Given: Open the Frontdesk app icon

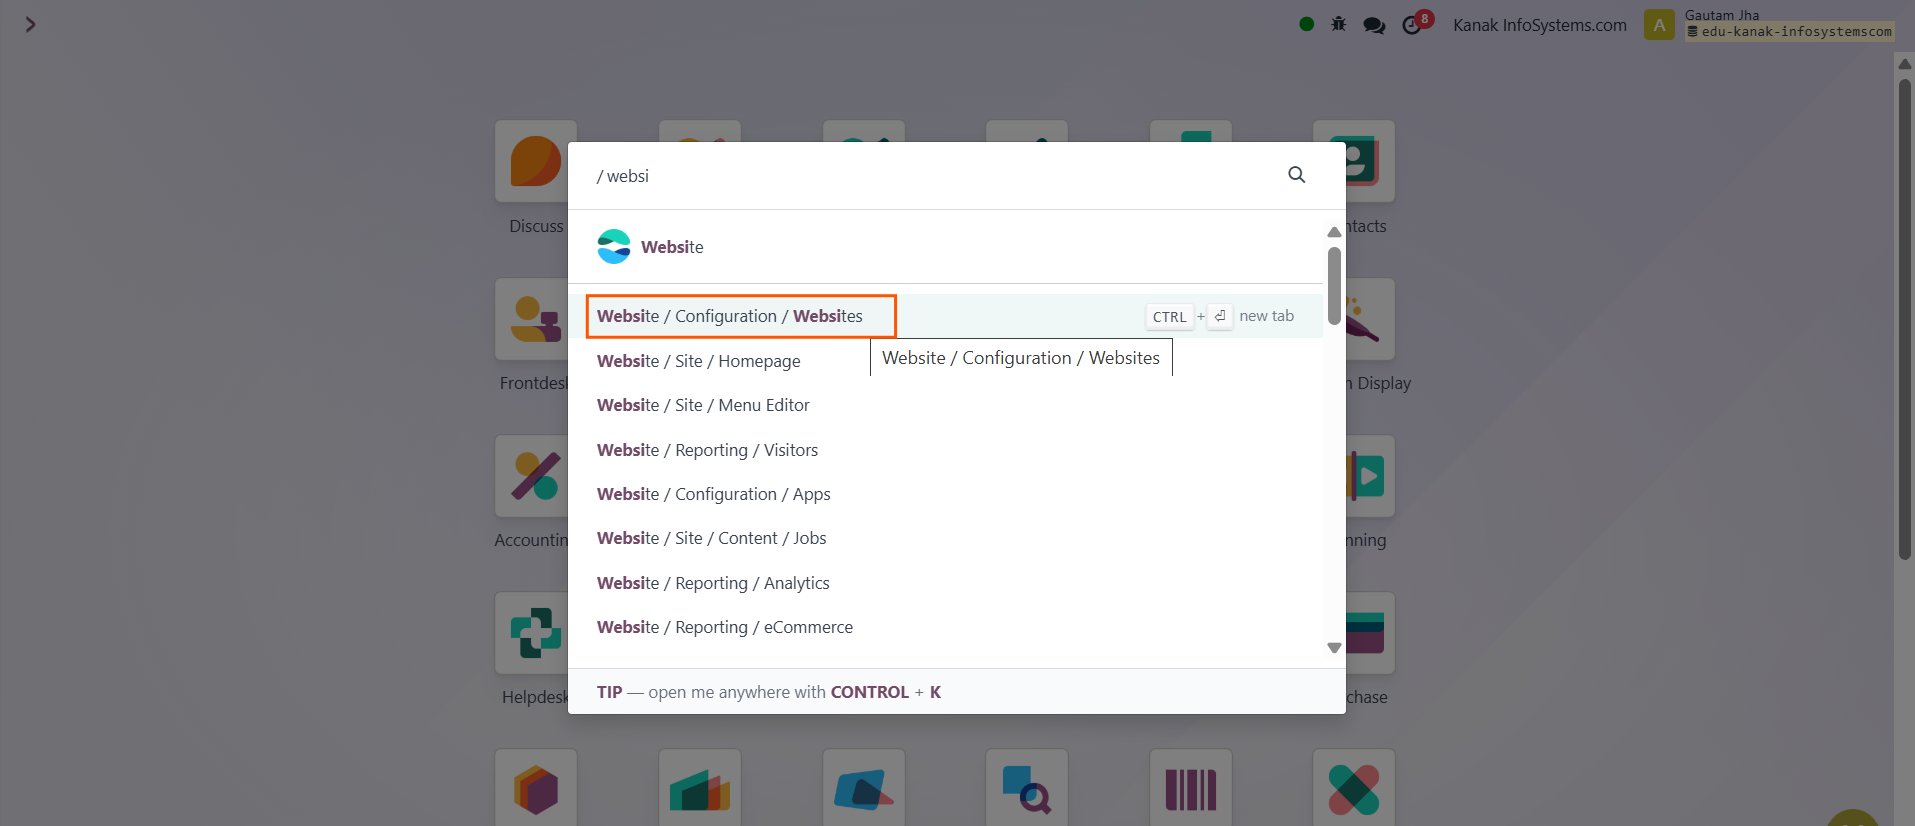Looking at the screenshot, I should click(x=536, y=319).
